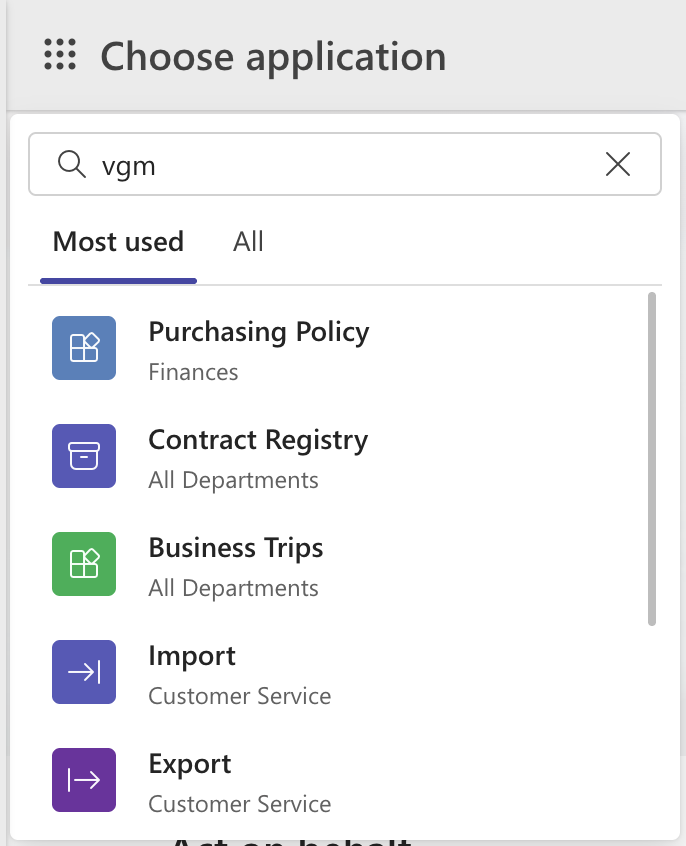Click Finances label under Purchasing Policy

[193, 372]
